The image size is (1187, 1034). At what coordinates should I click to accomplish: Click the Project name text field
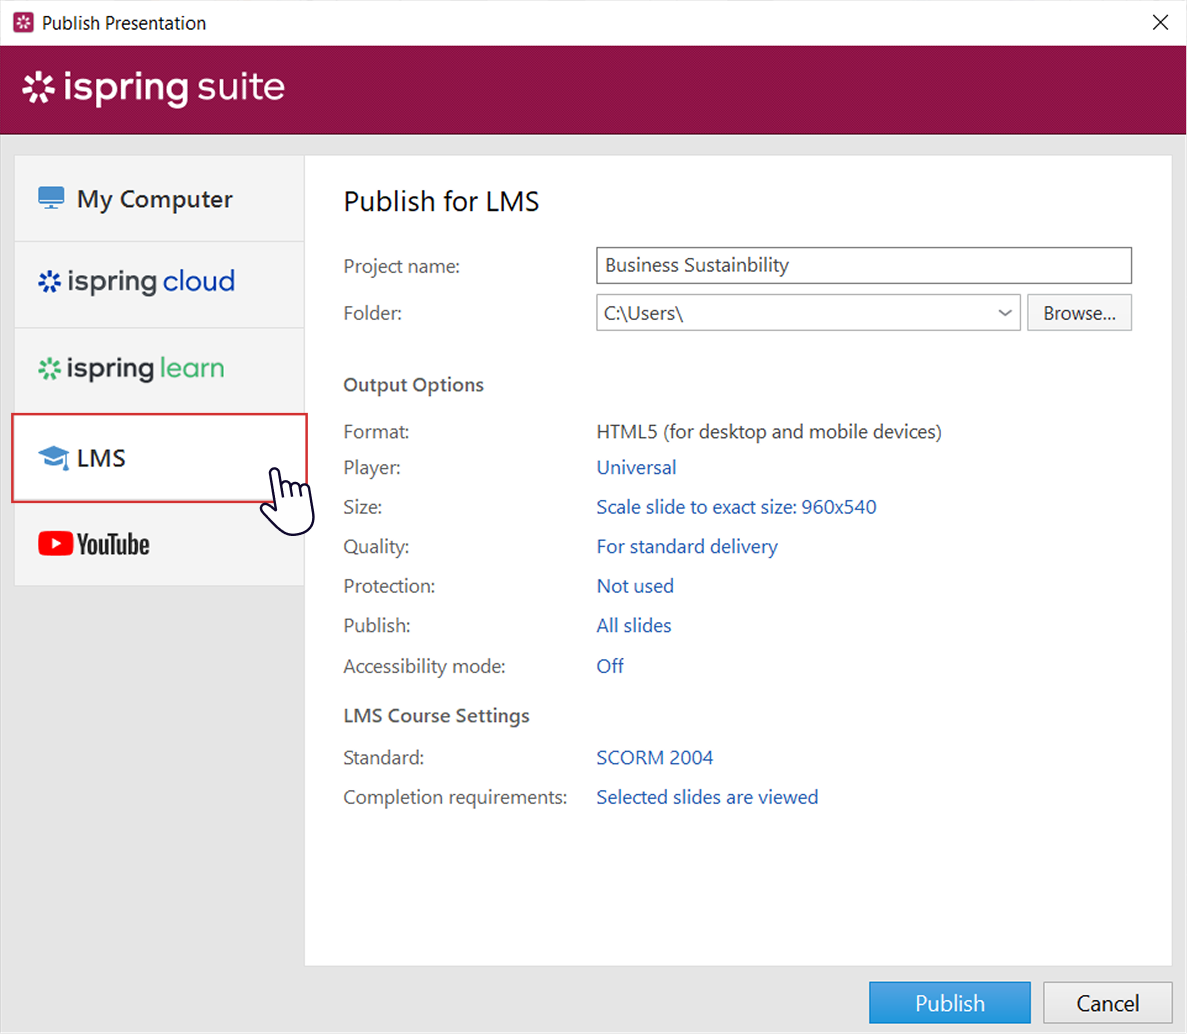pyautogui.click(x=863, y=265)
